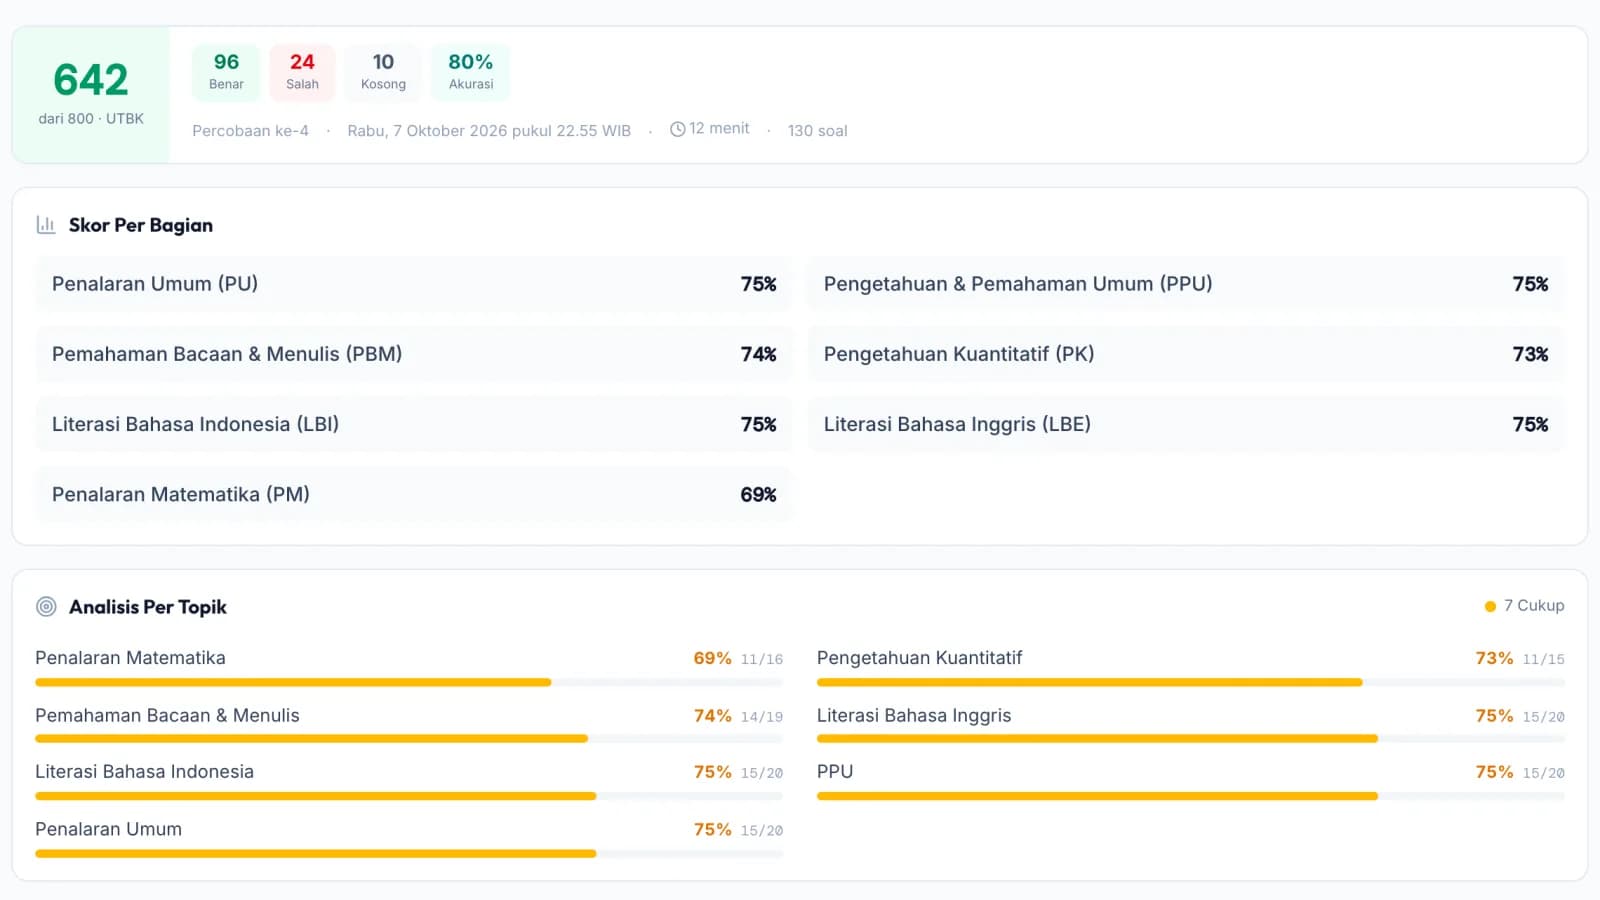
Task: Click the 7 Cukup status label
Action: pyautogui.click(x=1534, y=606)
